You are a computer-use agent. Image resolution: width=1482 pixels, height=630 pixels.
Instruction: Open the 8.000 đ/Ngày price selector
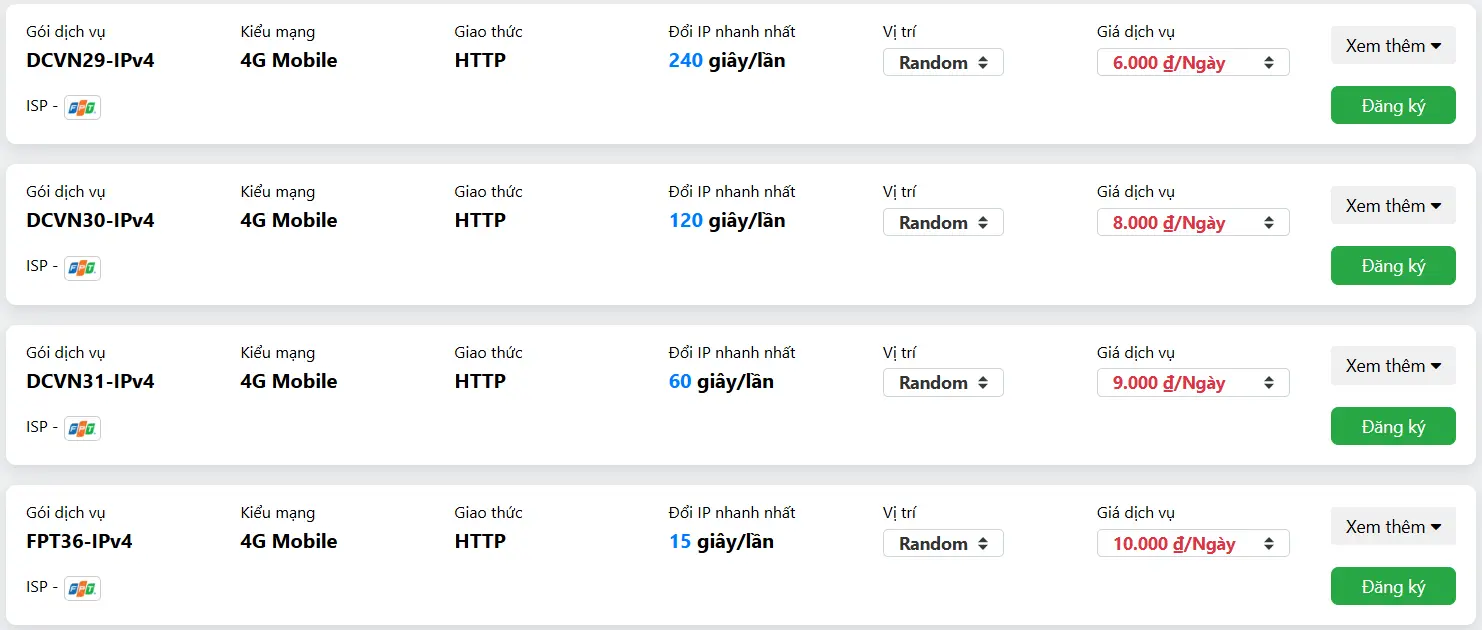click(x=1192, y=222)
